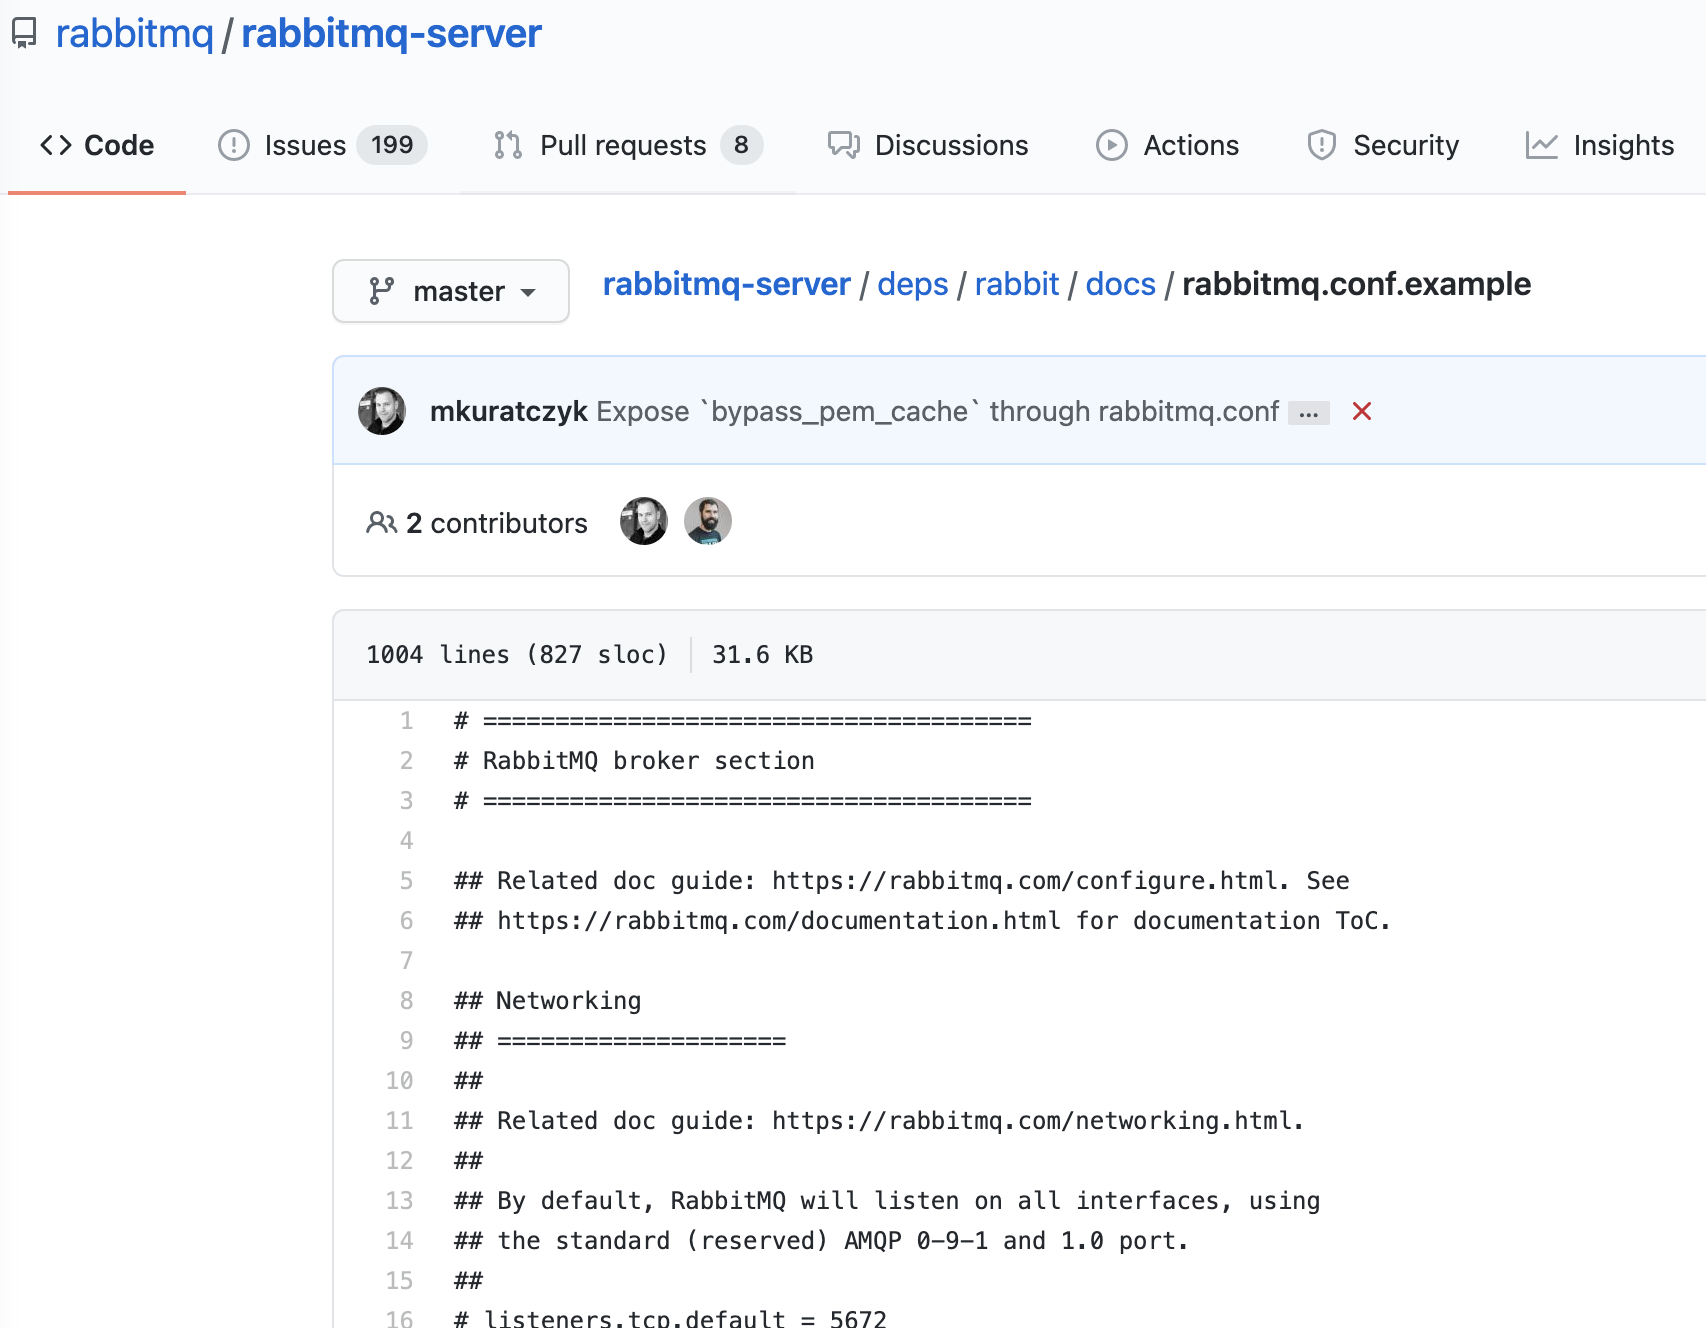This screenshot has height=1328, width=1706.
Task: Click line number 11
Action: (399, 1120)
